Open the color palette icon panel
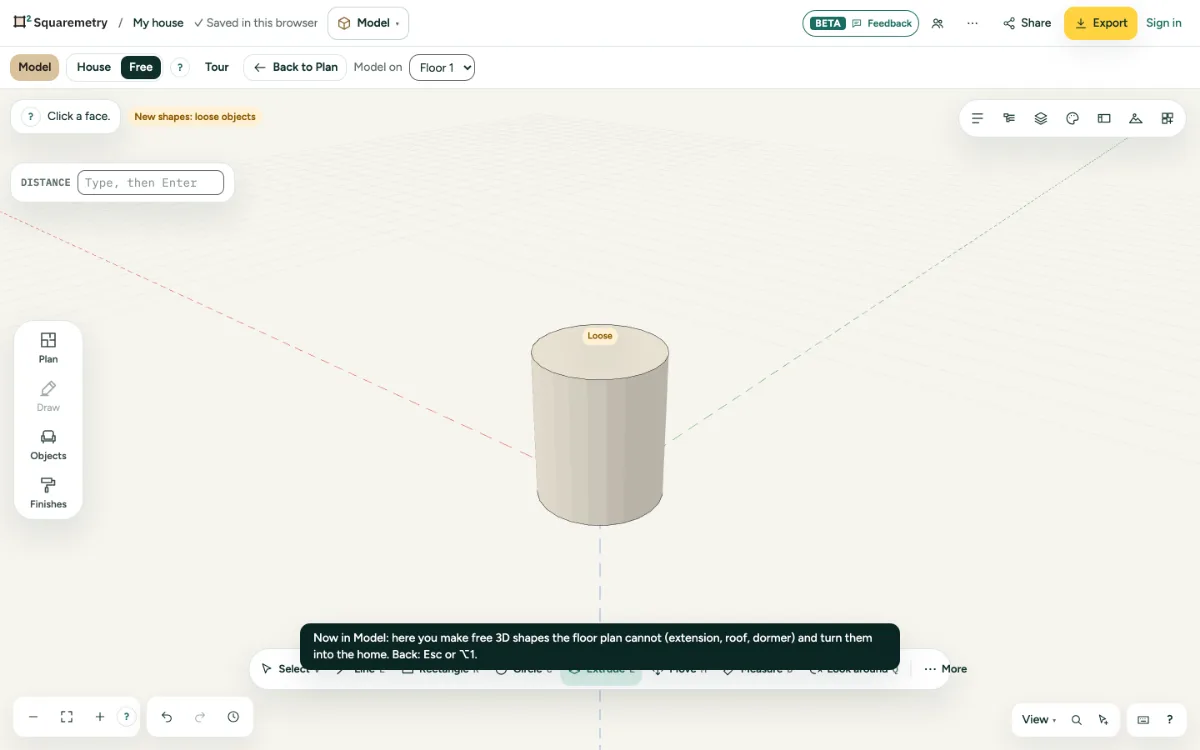The image size is (1200, 750). tap(1073, 118)
